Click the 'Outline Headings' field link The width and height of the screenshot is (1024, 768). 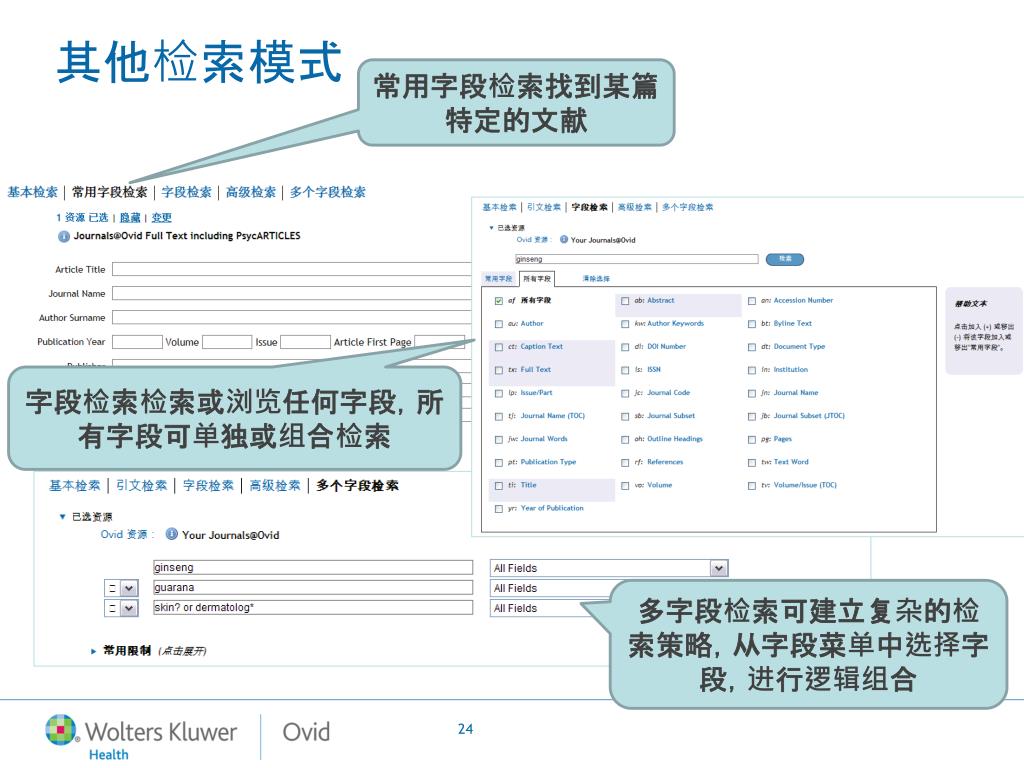[x=675, y=439]
